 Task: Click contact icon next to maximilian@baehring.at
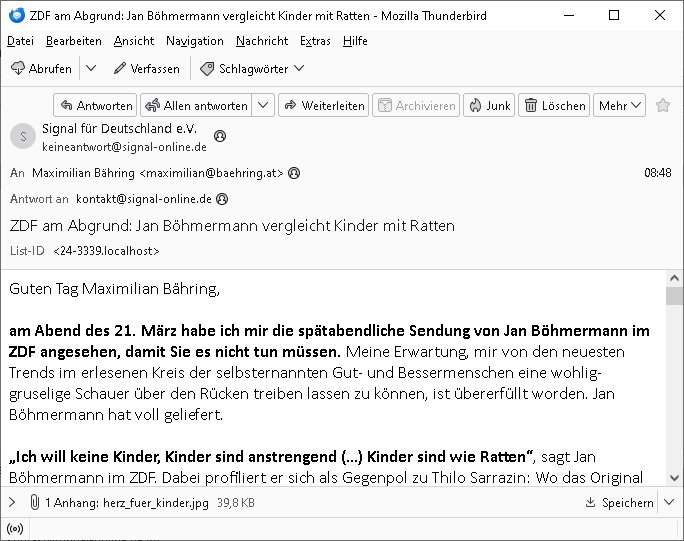[294, 173]
